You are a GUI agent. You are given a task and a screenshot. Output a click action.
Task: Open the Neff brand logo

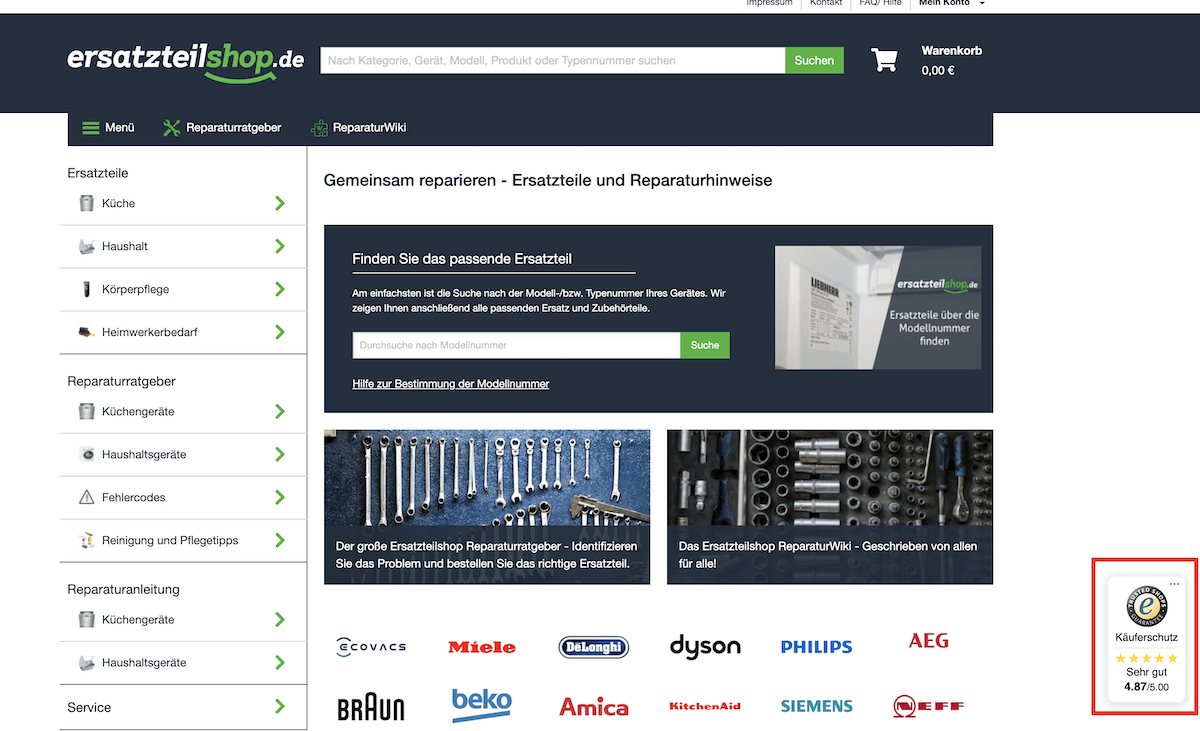click(928, 707)
